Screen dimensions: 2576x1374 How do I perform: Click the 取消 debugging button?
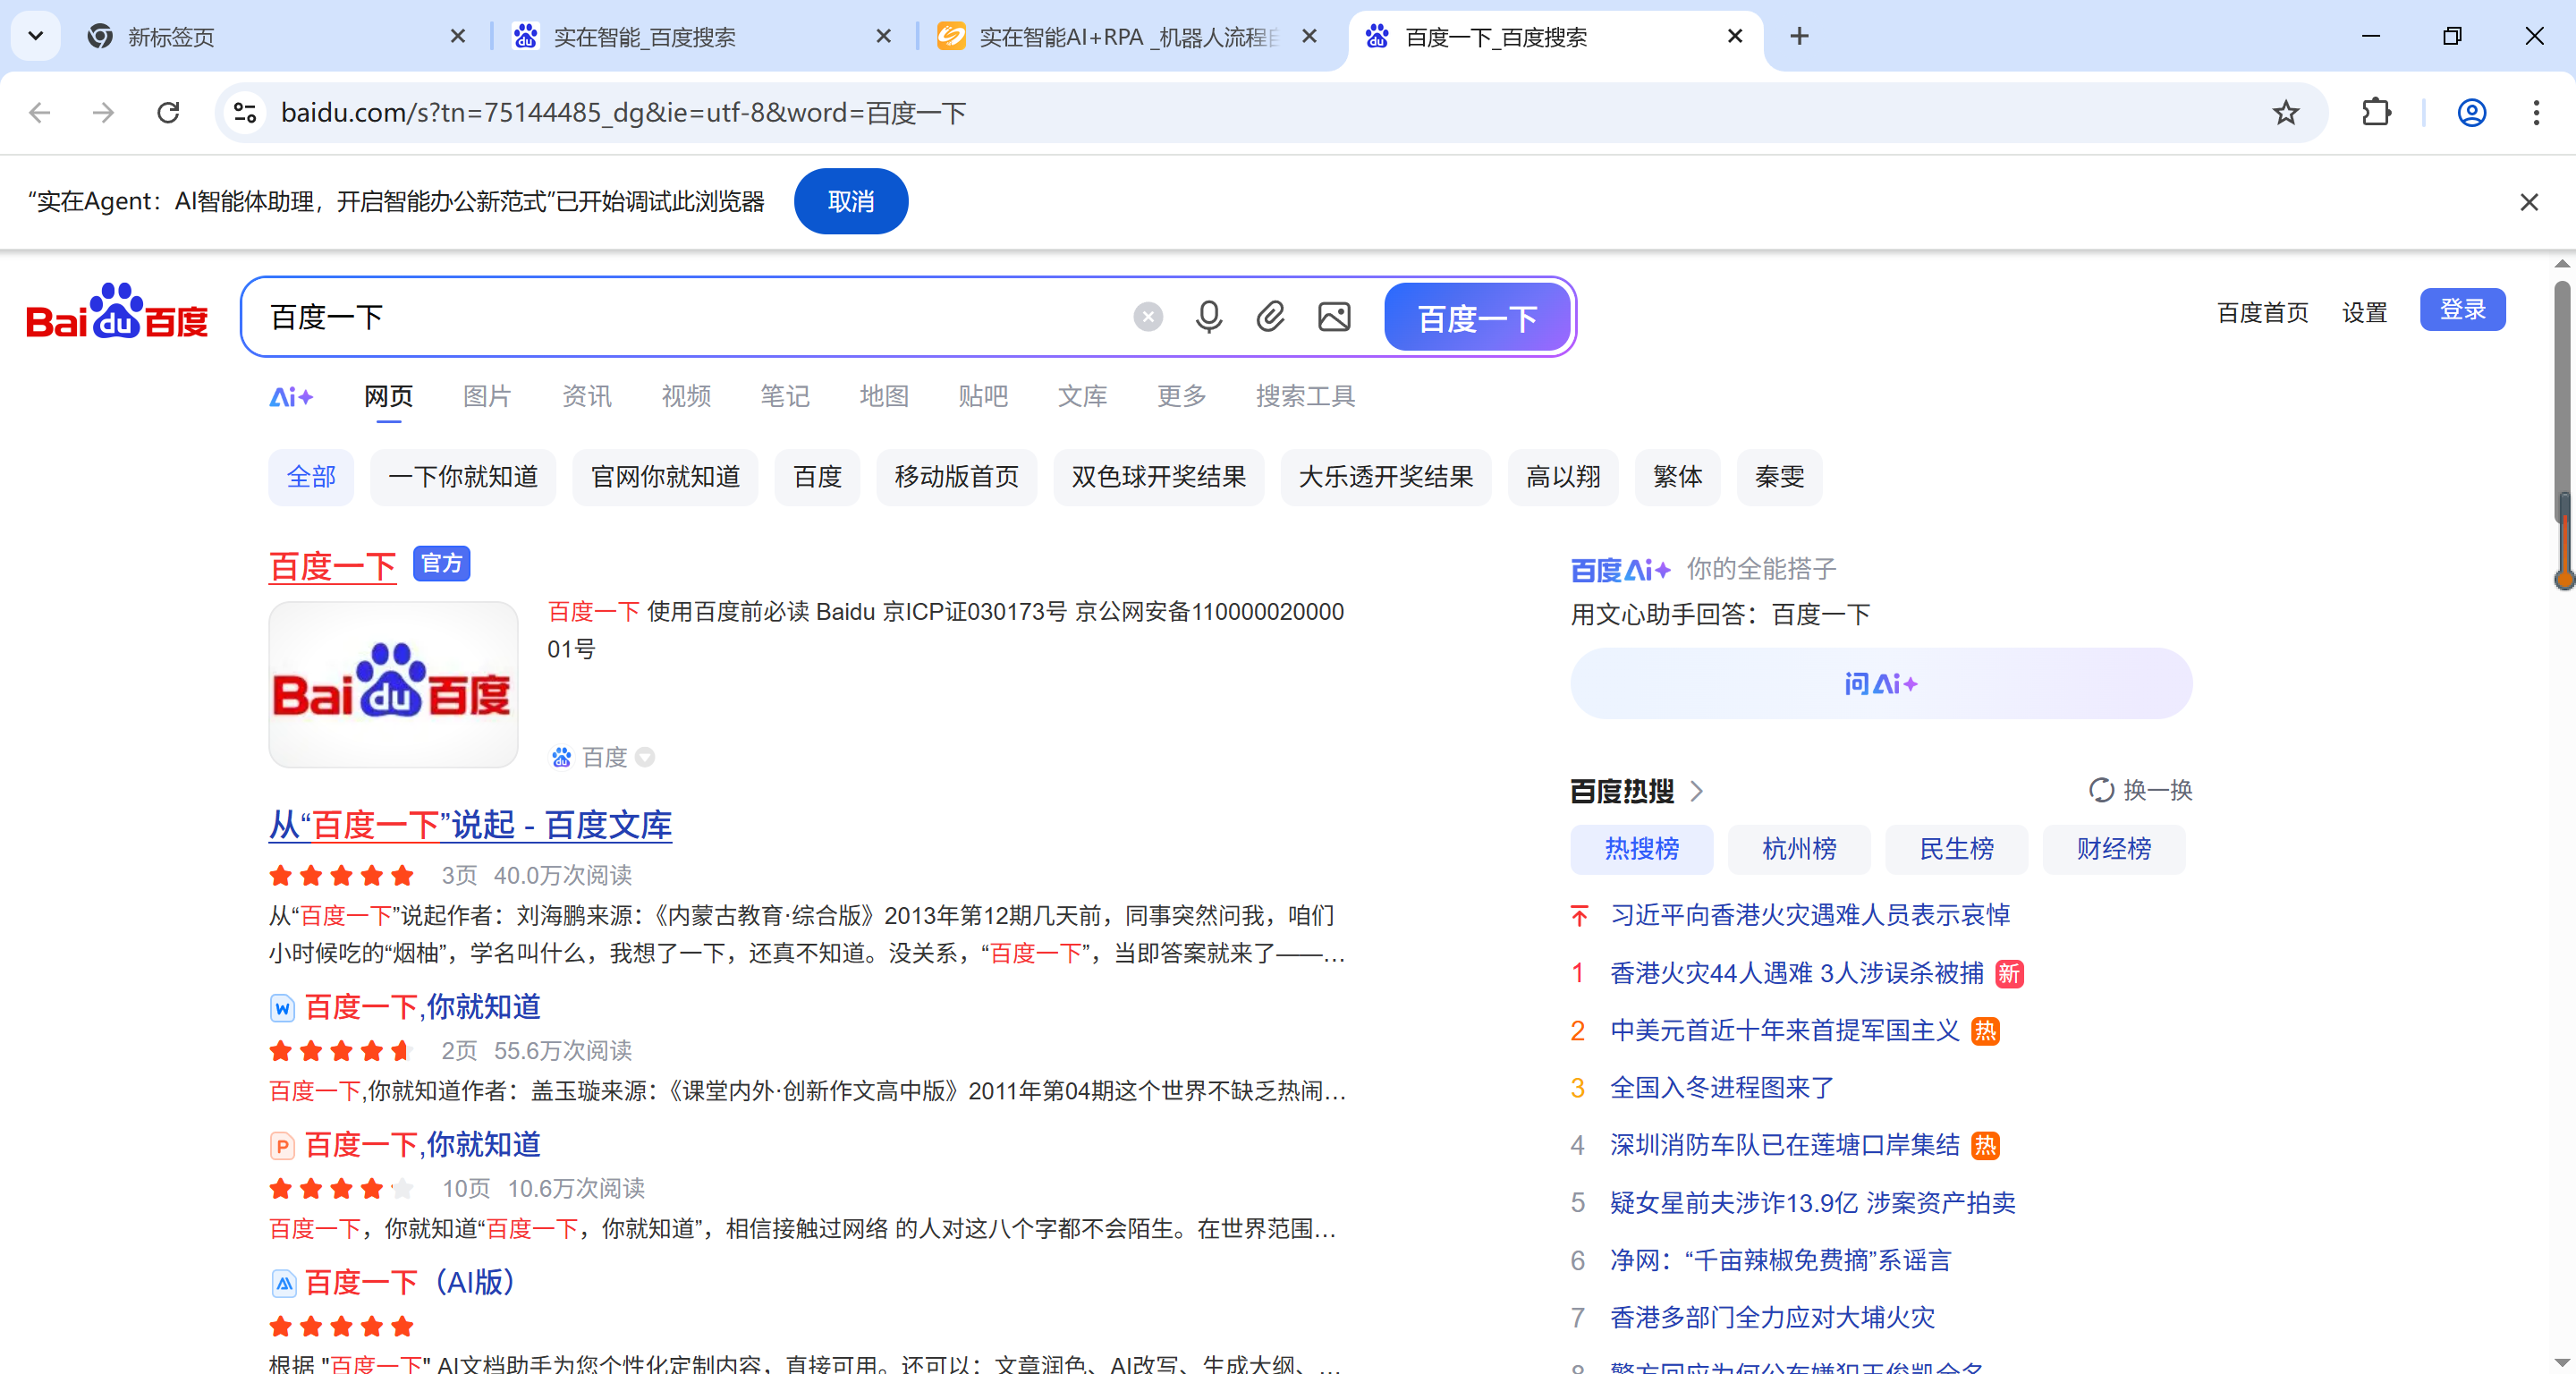point(850,202)
